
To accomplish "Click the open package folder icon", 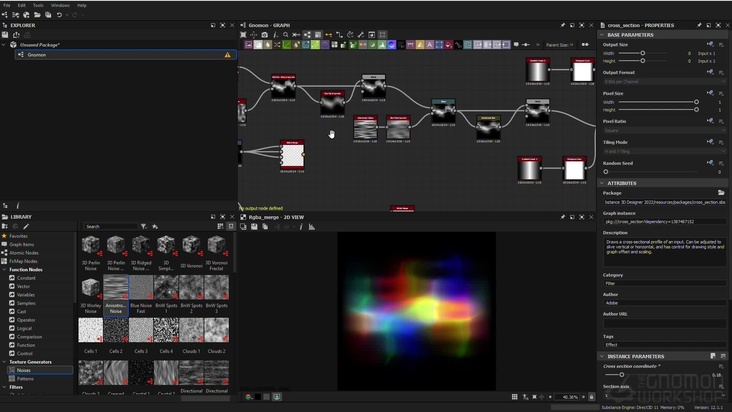I will pos(37,15).
